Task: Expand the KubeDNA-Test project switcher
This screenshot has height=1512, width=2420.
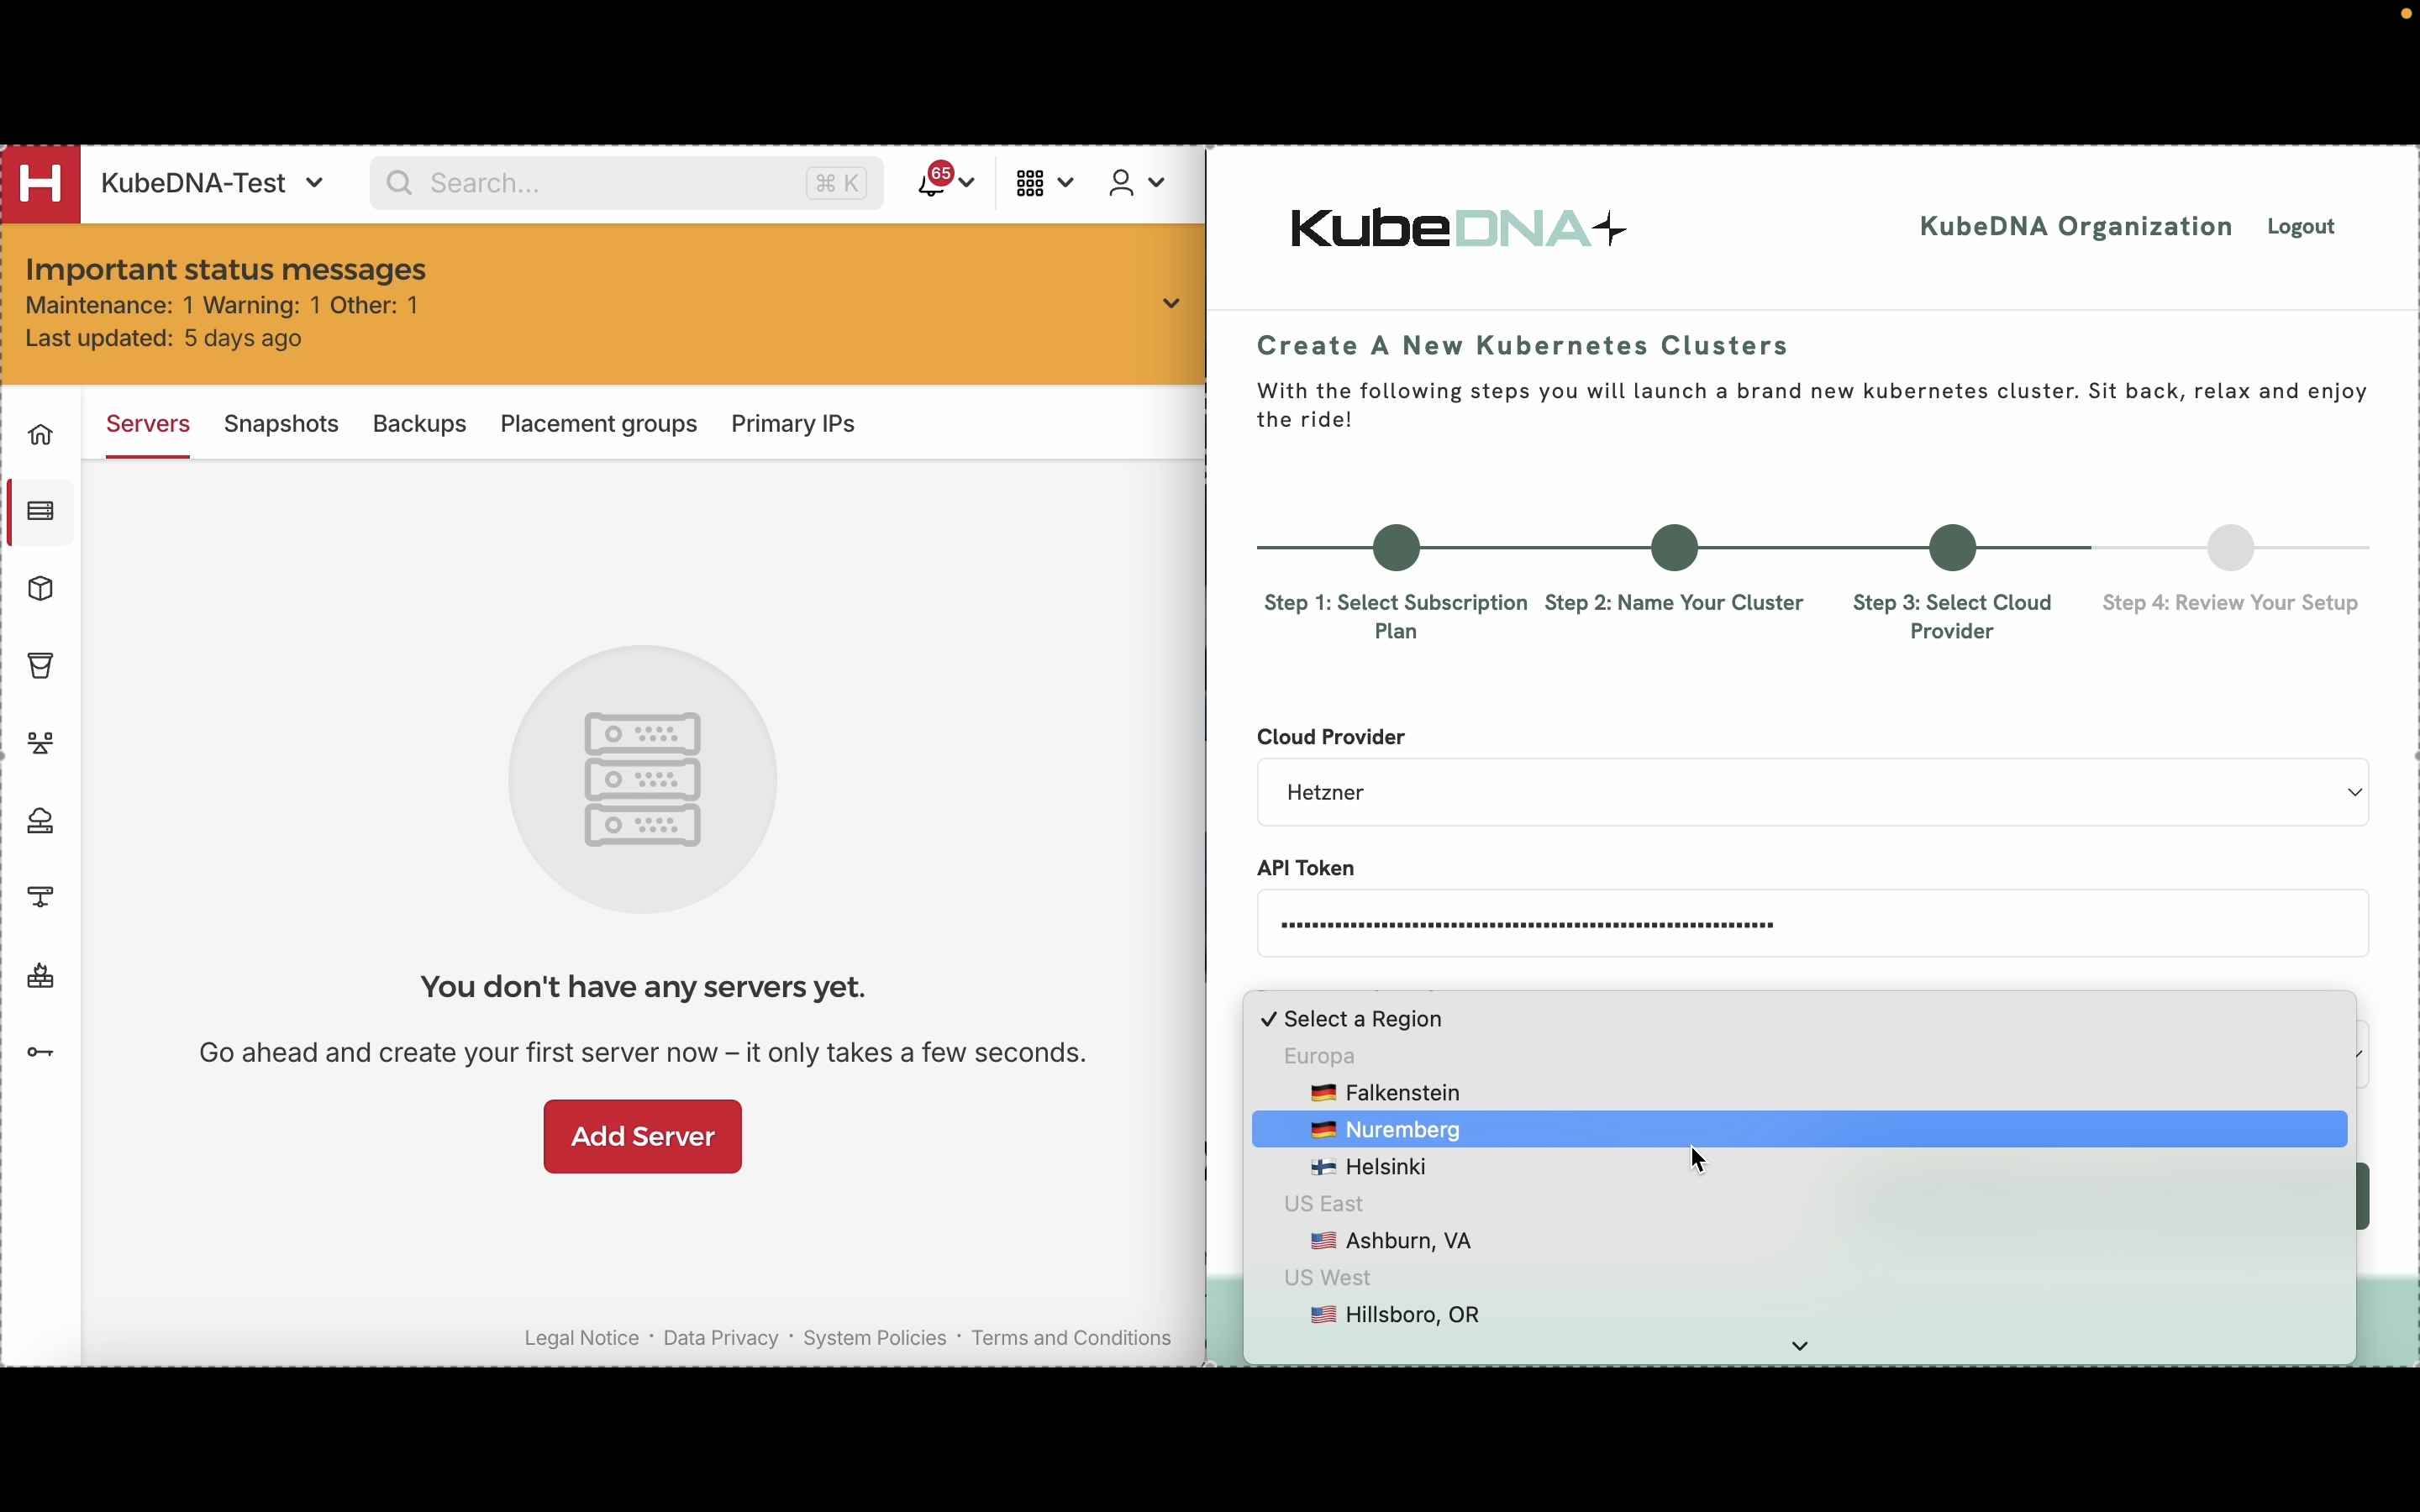Action: (212, 184)
